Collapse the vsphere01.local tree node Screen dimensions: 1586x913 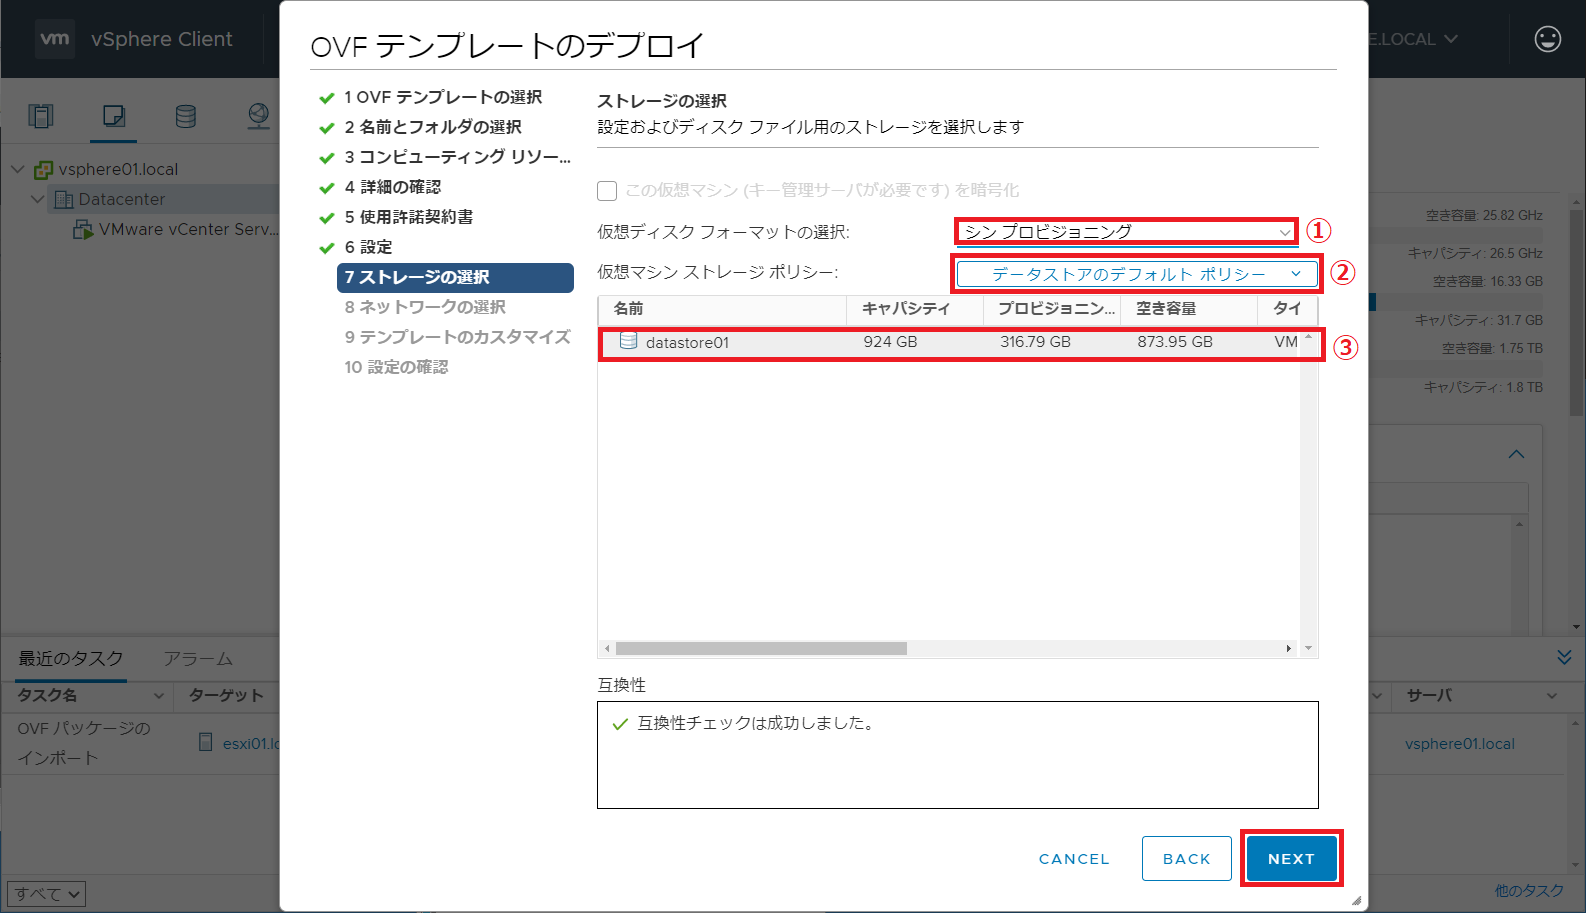[17, 169]
